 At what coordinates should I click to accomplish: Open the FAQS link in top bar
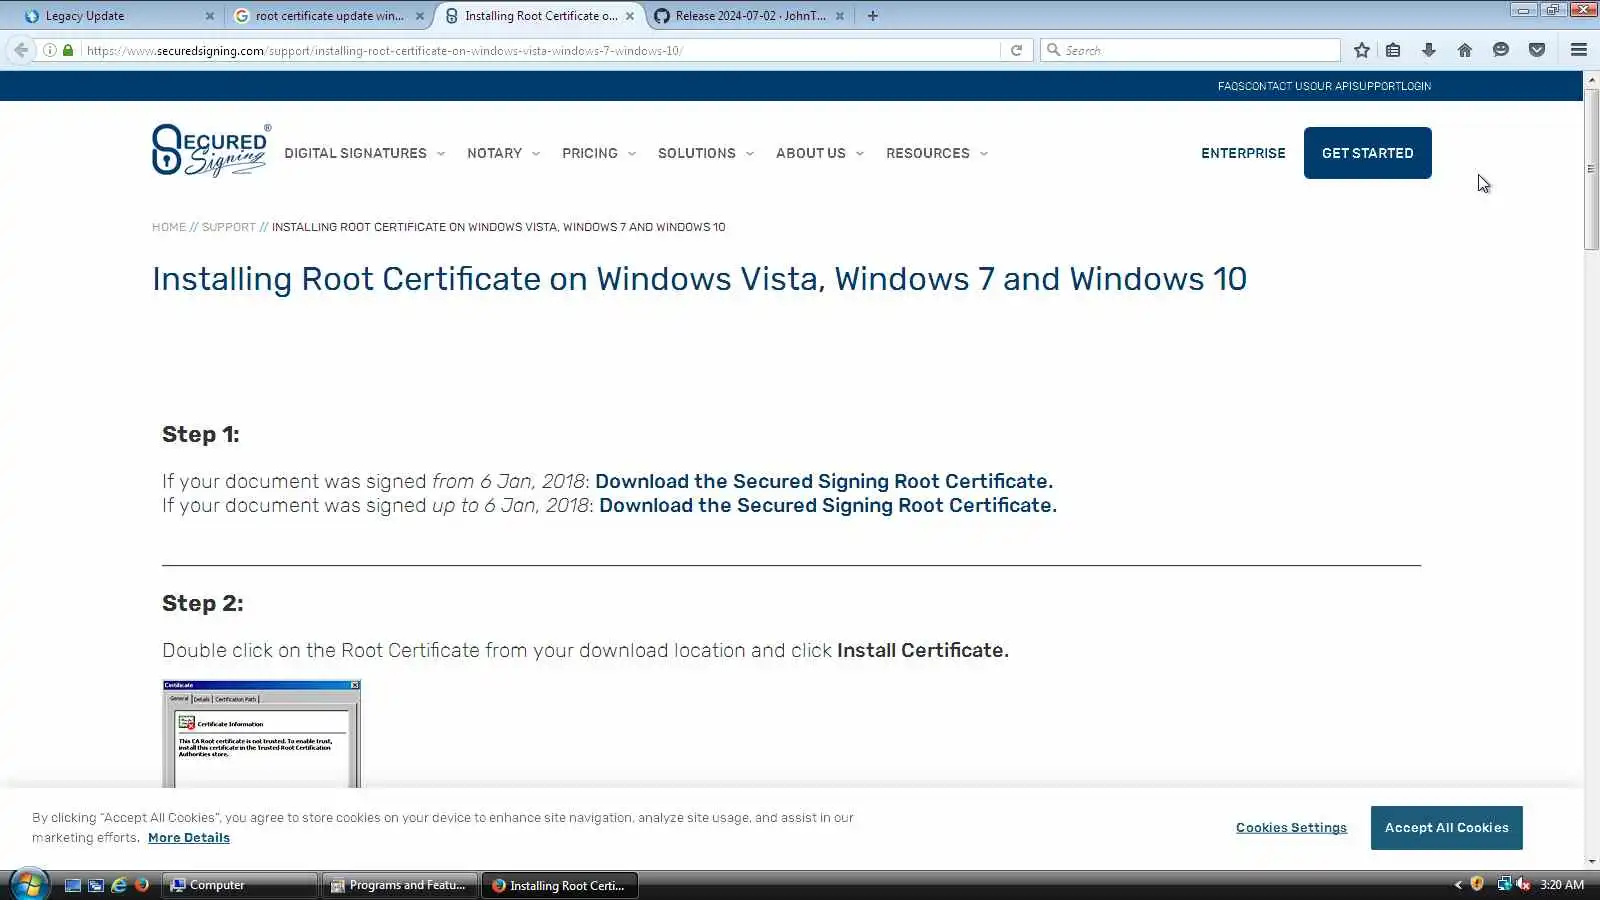pyautogui.click(x=1230, y=86)
